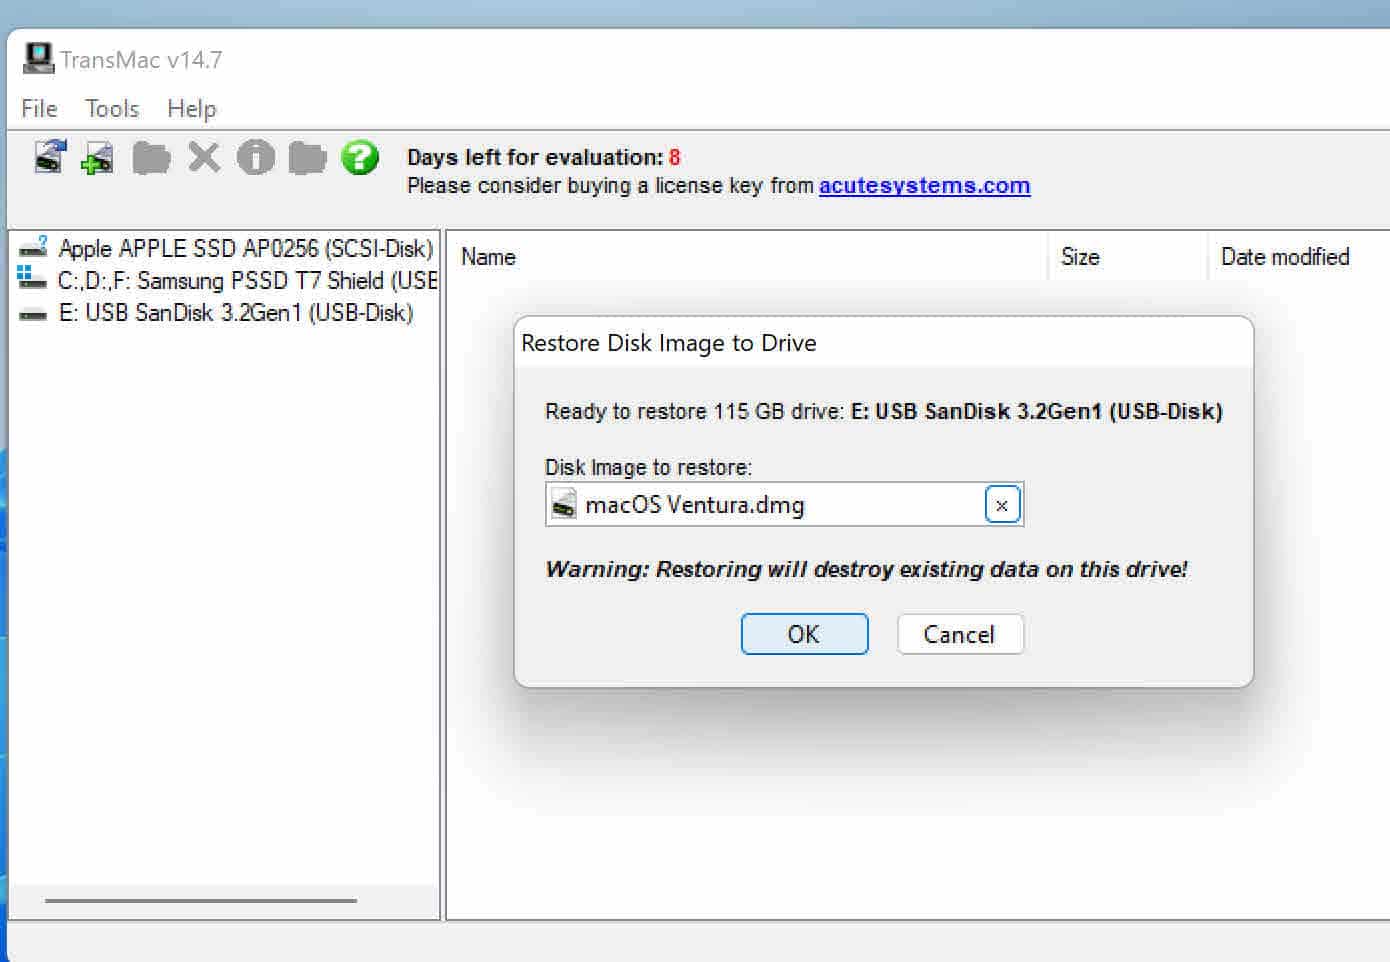Click the TransMac app icon in title bar
Screen dimensions: 1390x962
pos(38,58)
